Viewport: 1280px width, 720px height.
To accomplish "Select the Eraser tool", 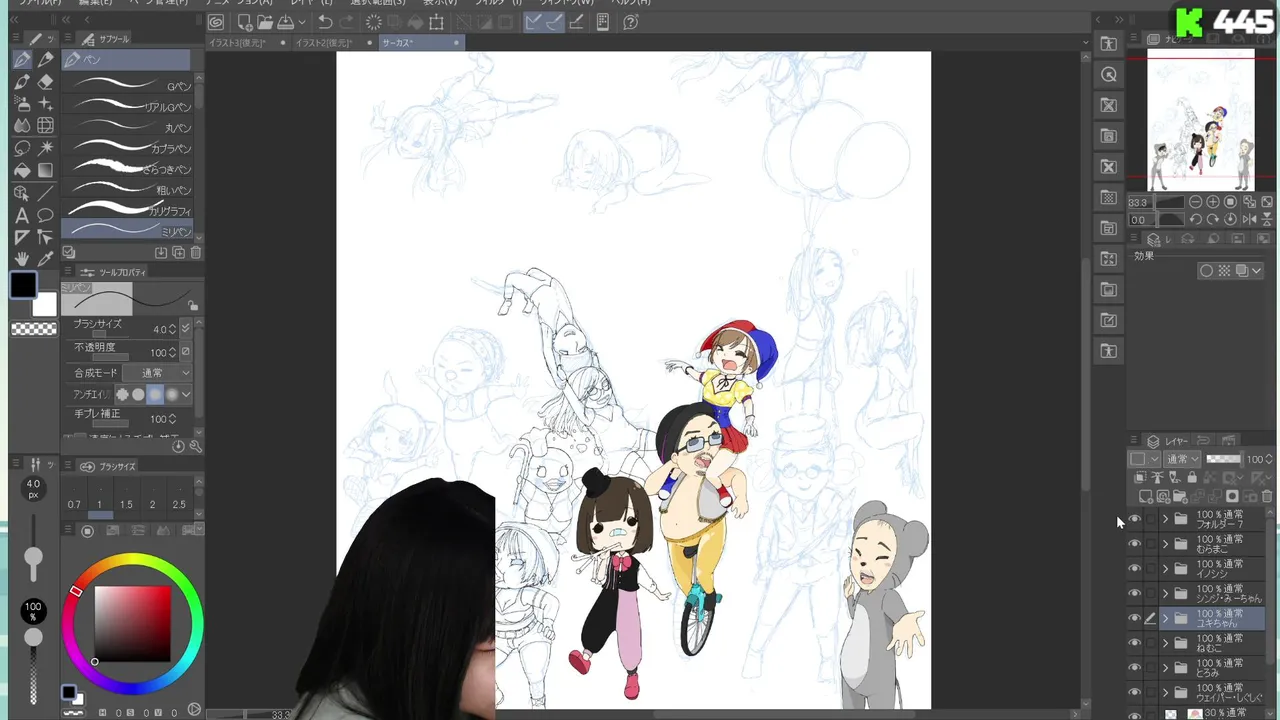I will coord(45,82).
